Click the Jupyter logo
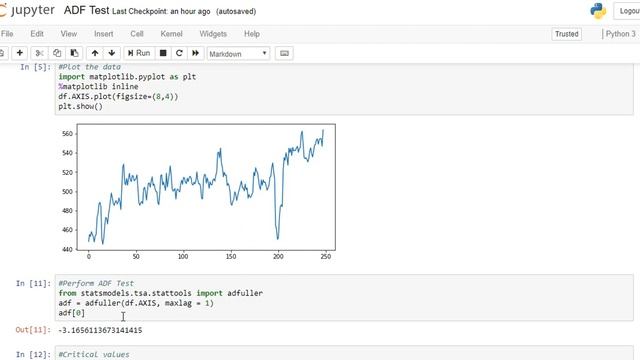This screenshot has height=360, width=640. pyautogui.click(x=27, y=11)
